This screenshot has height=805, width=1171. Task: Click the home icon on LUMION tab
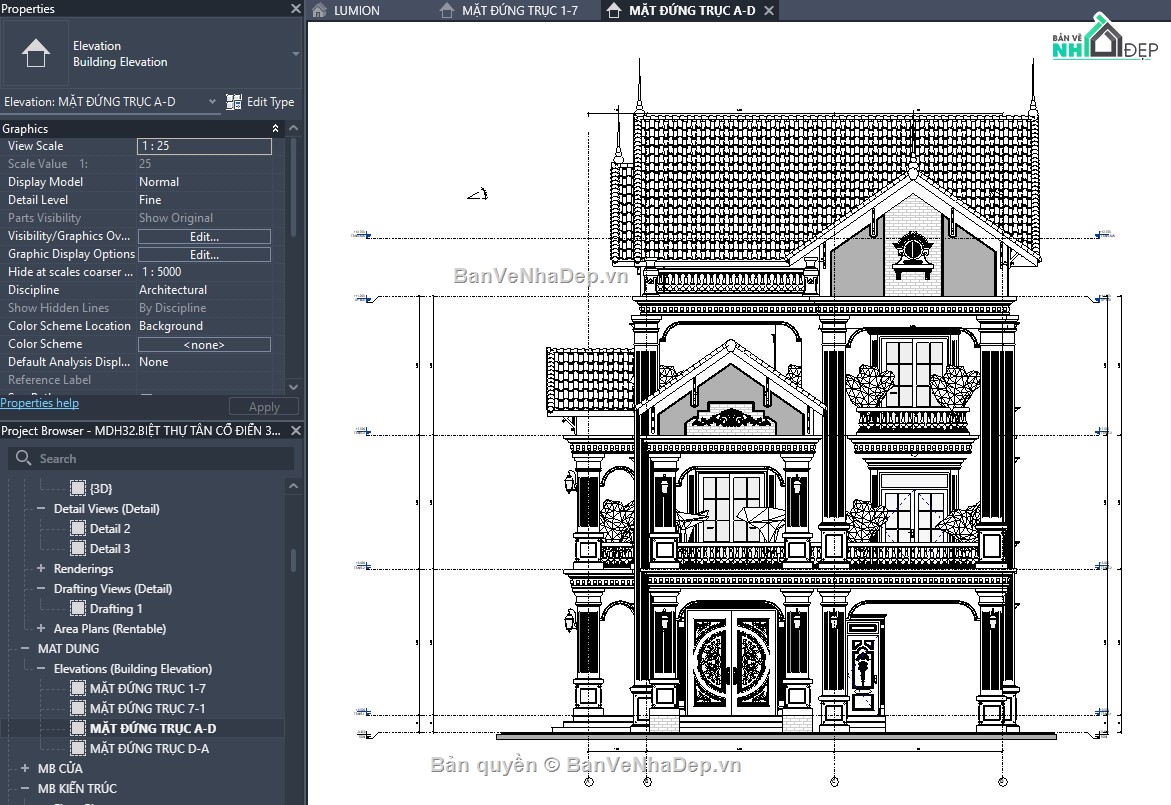coord(320,10)
